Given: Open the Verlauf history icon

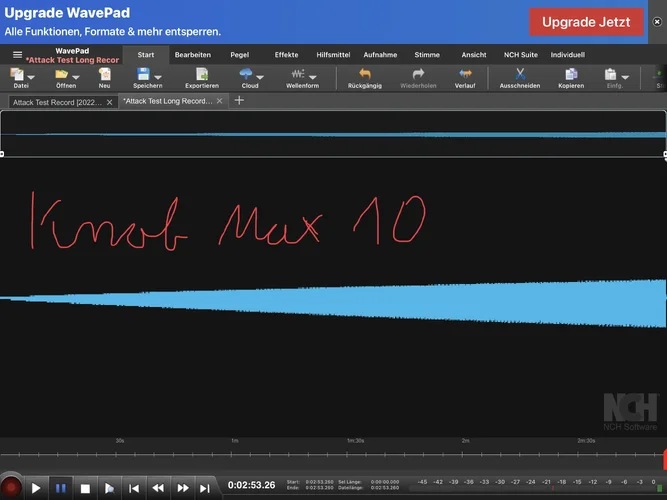Looking at the screenshot, I should [x=465, y=75].
